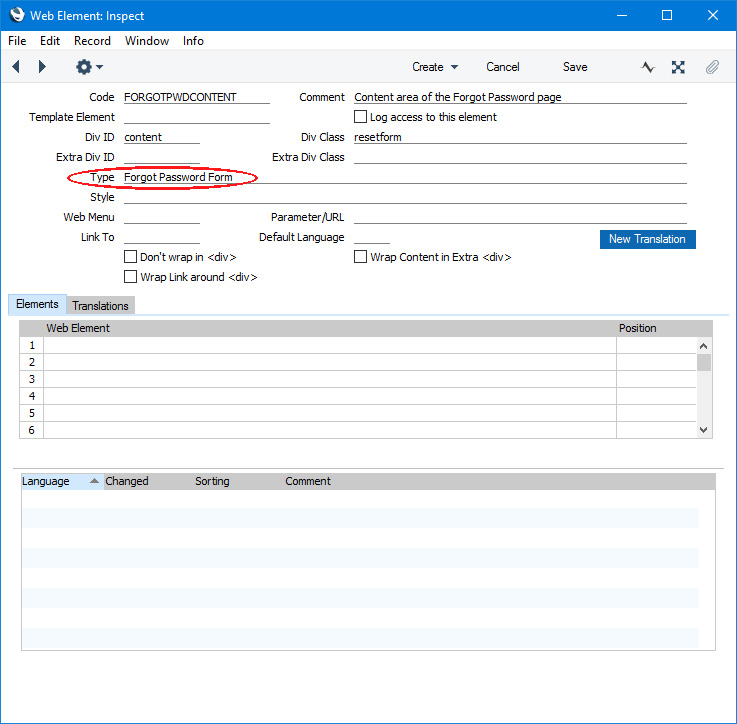Click the Div ID field
Image resolution: width=737 pixels, height=724 pixels.
tap(162, 137)
